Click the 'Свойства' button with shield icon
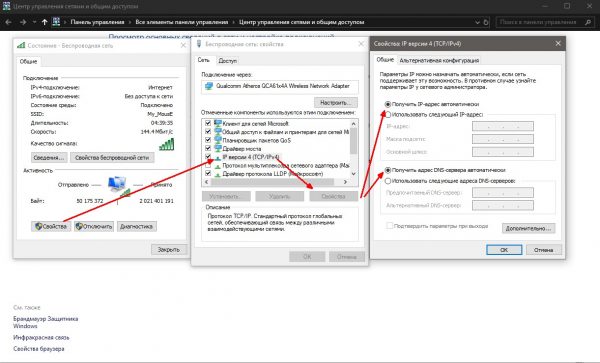 [51, 226]
